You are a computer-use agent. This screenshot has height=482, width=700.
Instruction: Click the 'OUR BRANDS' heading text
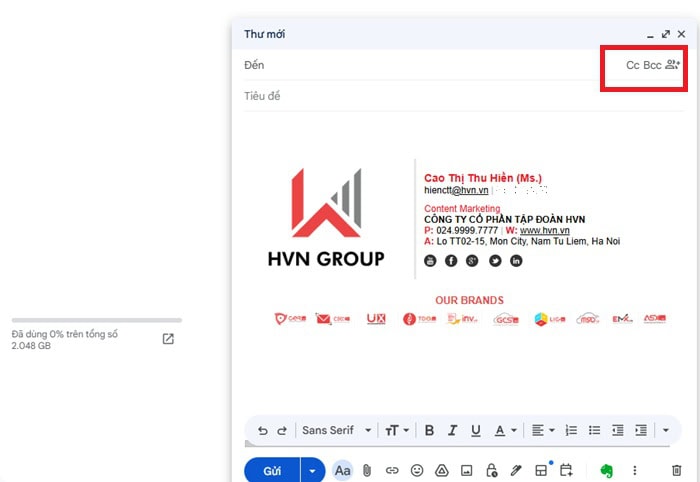pos(469,300)
